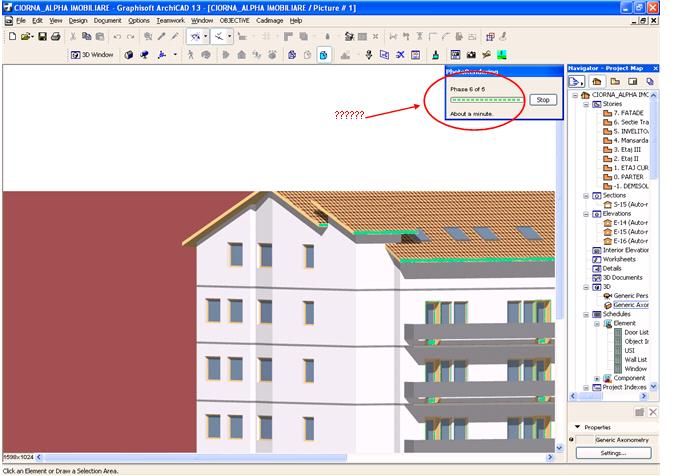This screenshot has height=476, width=678.
Task: Switch Navigator to View Map folder icon
Action: 615,81
